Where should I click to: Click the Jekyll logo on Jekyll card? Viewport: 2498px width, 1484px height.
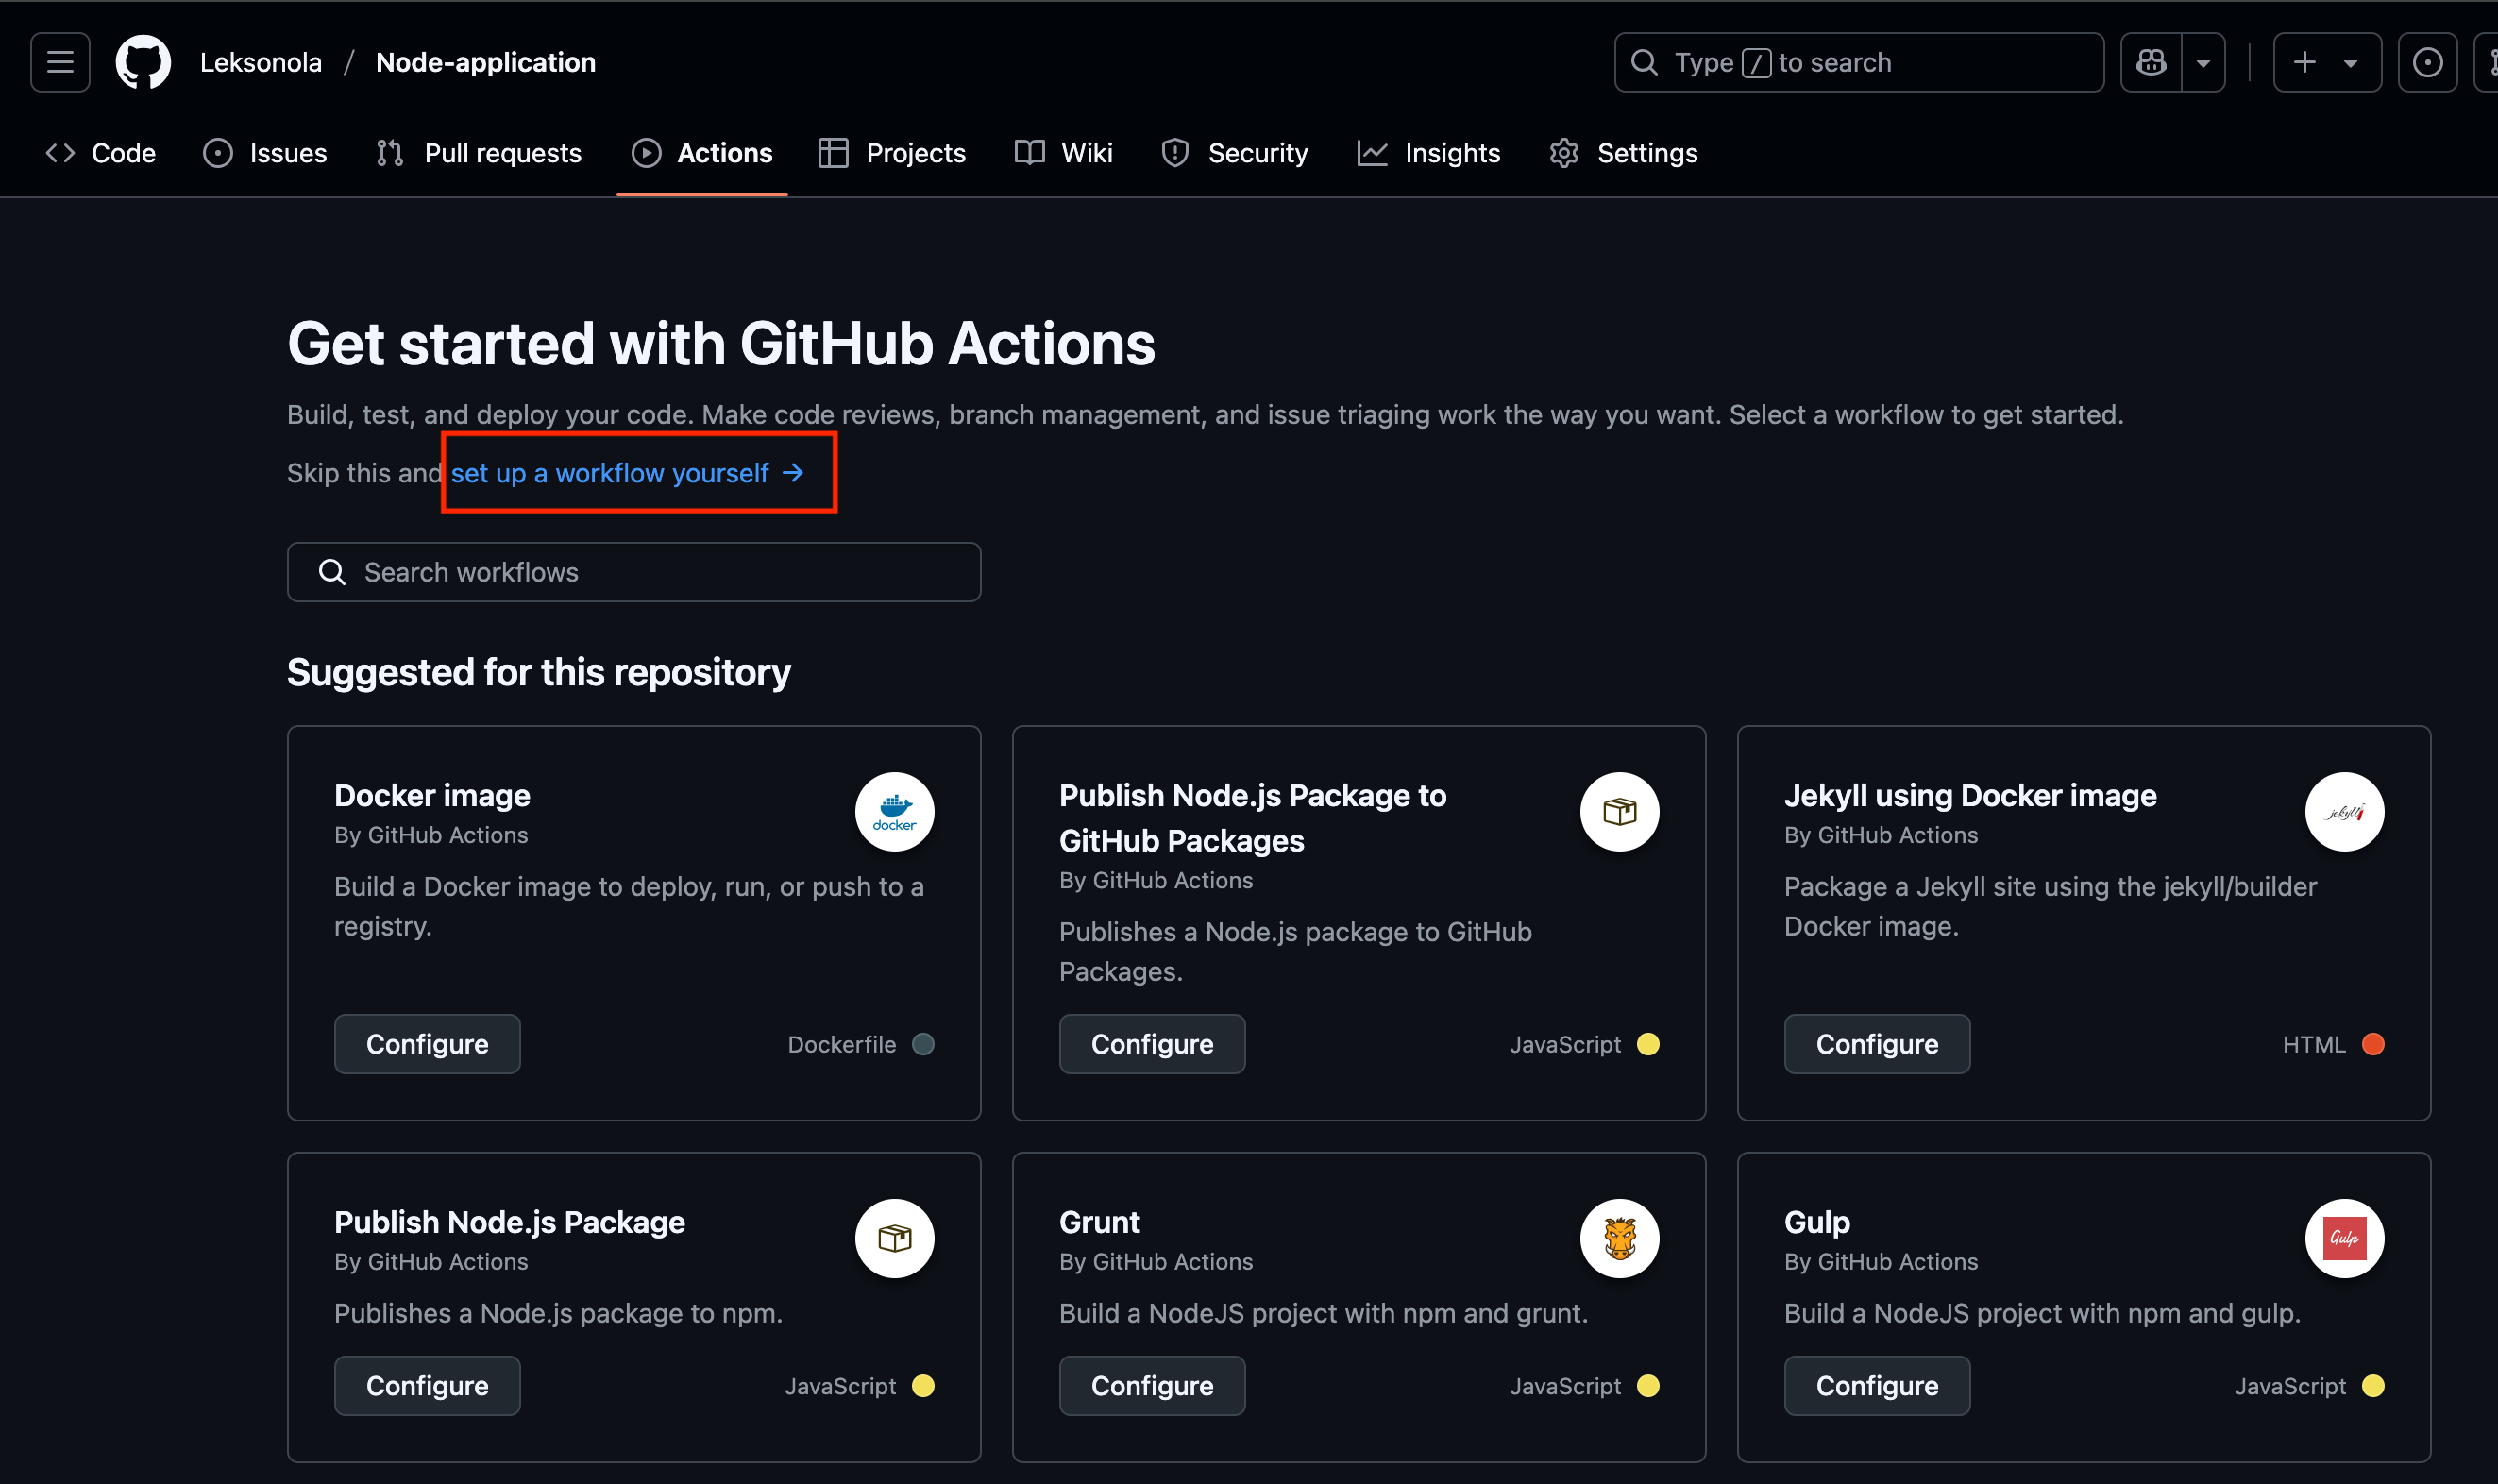(2344, 812)
